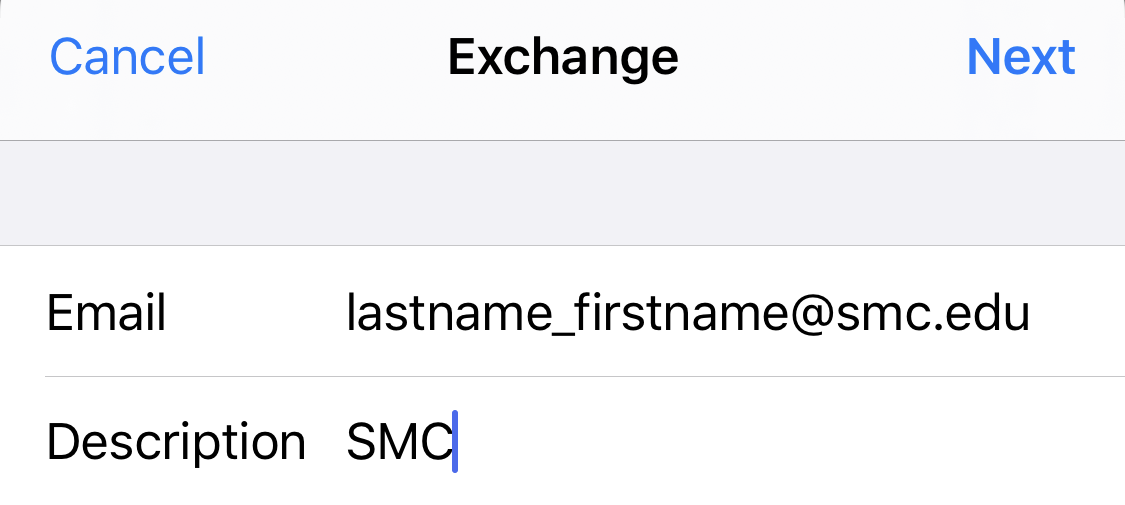
Task: Click blank space right of email address
Action: (x=1078, y=314)
